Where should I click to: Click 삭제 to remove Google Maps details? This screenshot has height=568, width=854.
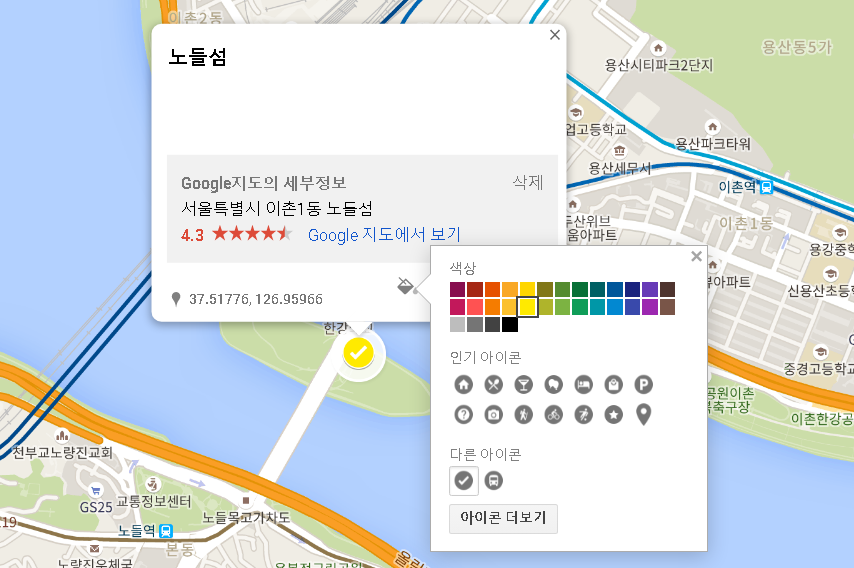528,182
